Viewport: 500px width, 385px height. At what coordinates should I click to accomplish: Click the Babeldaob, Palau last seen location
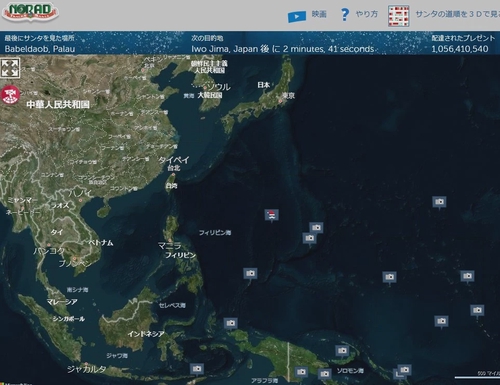pyautogui.click(x=40, y=49)
